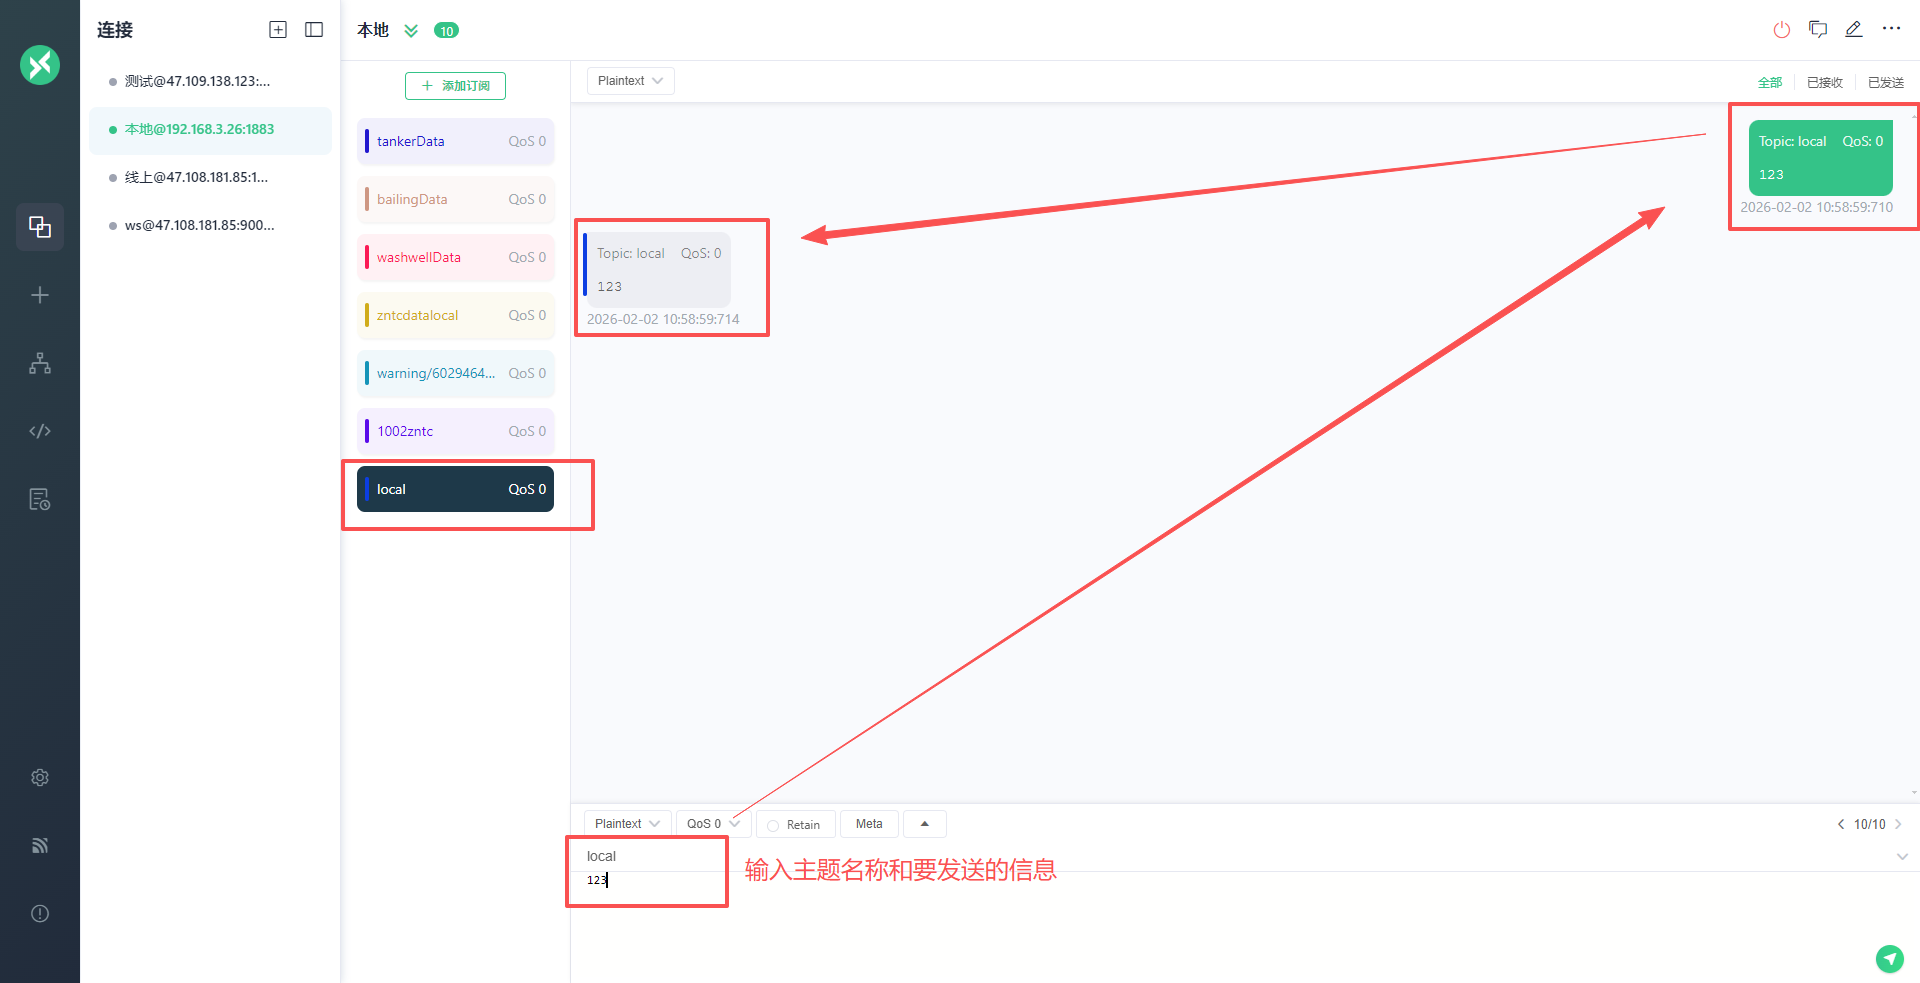Open the Connections page icon
Screen dimensions: 1920x983
[x=40, y=227]
